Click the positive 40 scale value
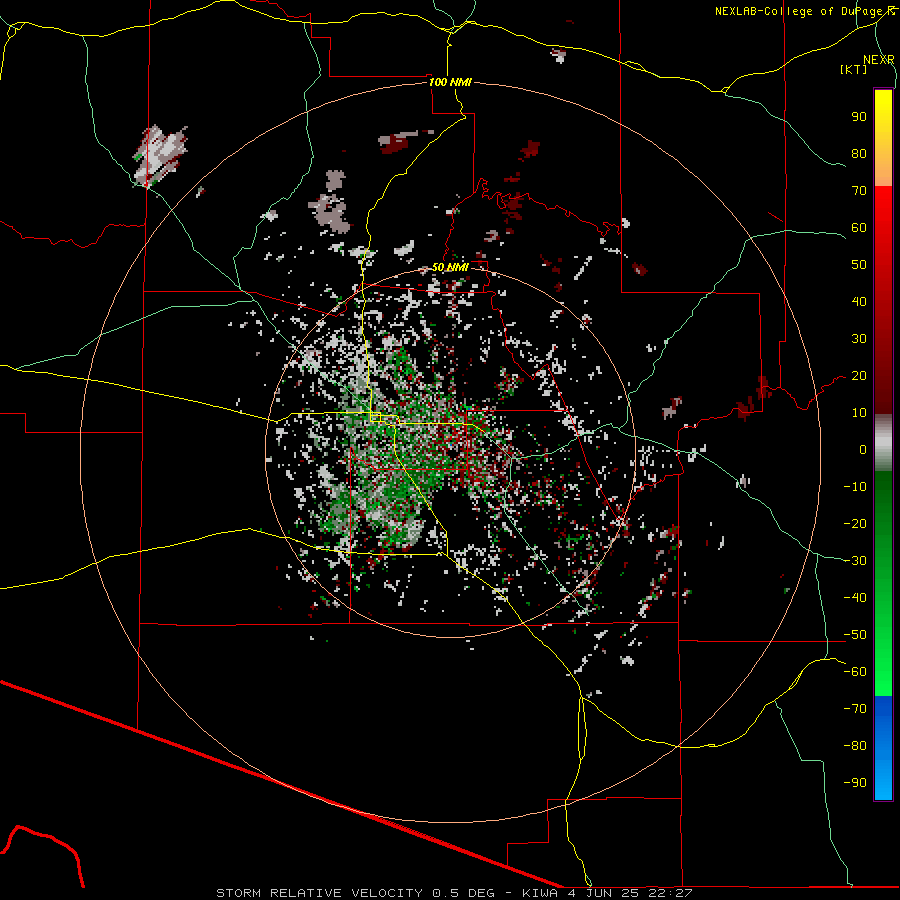The width and height of the screenshot is (900, 900). coord(859,302)
